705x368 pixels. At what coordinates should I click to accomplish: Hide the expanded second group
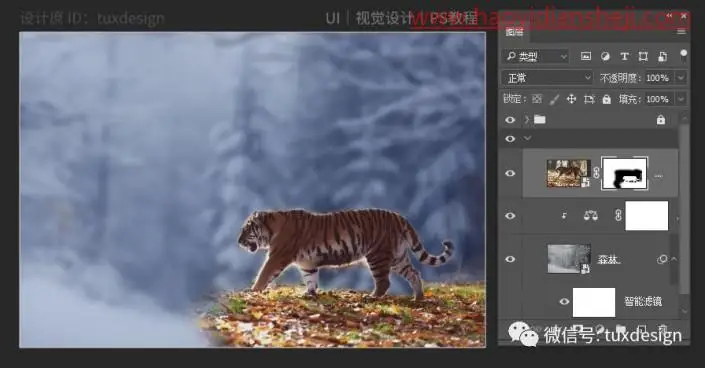tap(510, 139)
